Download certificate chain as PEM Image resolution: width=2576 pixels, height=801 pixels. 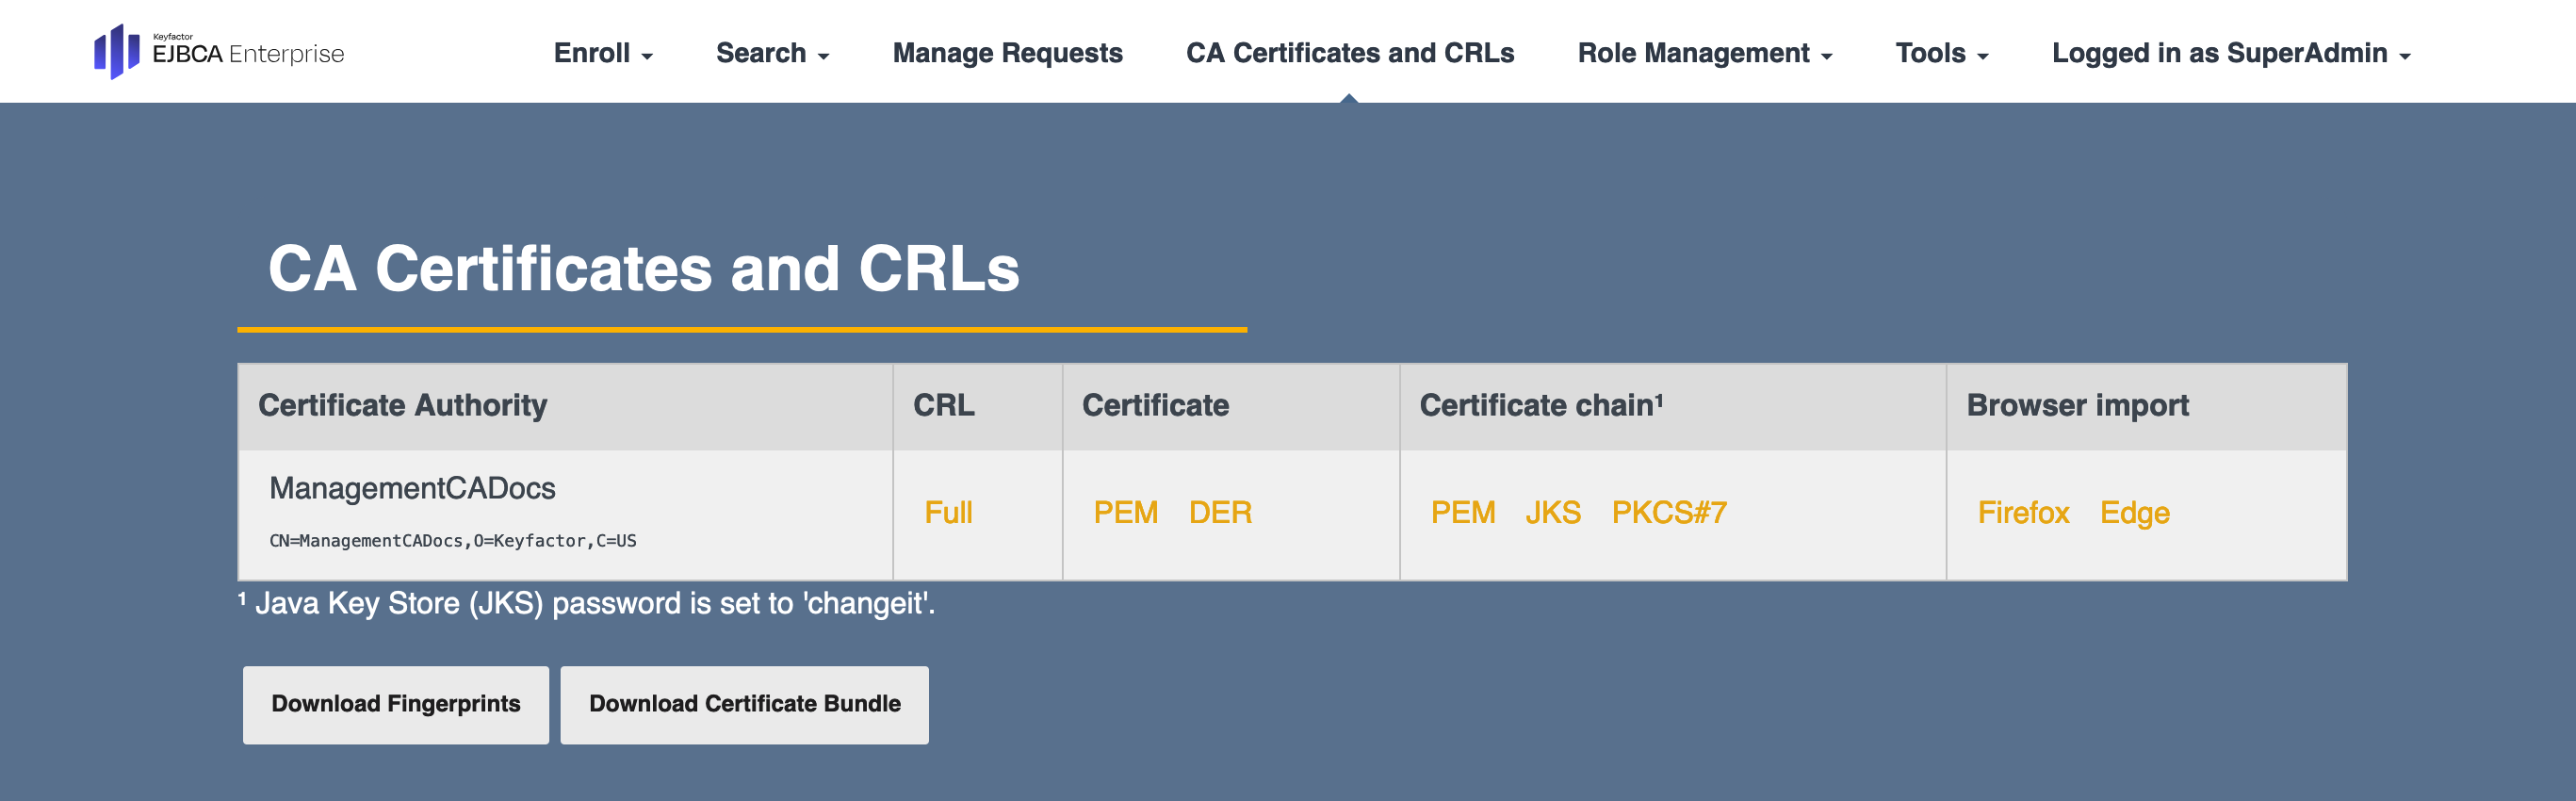pos(1462,513)
